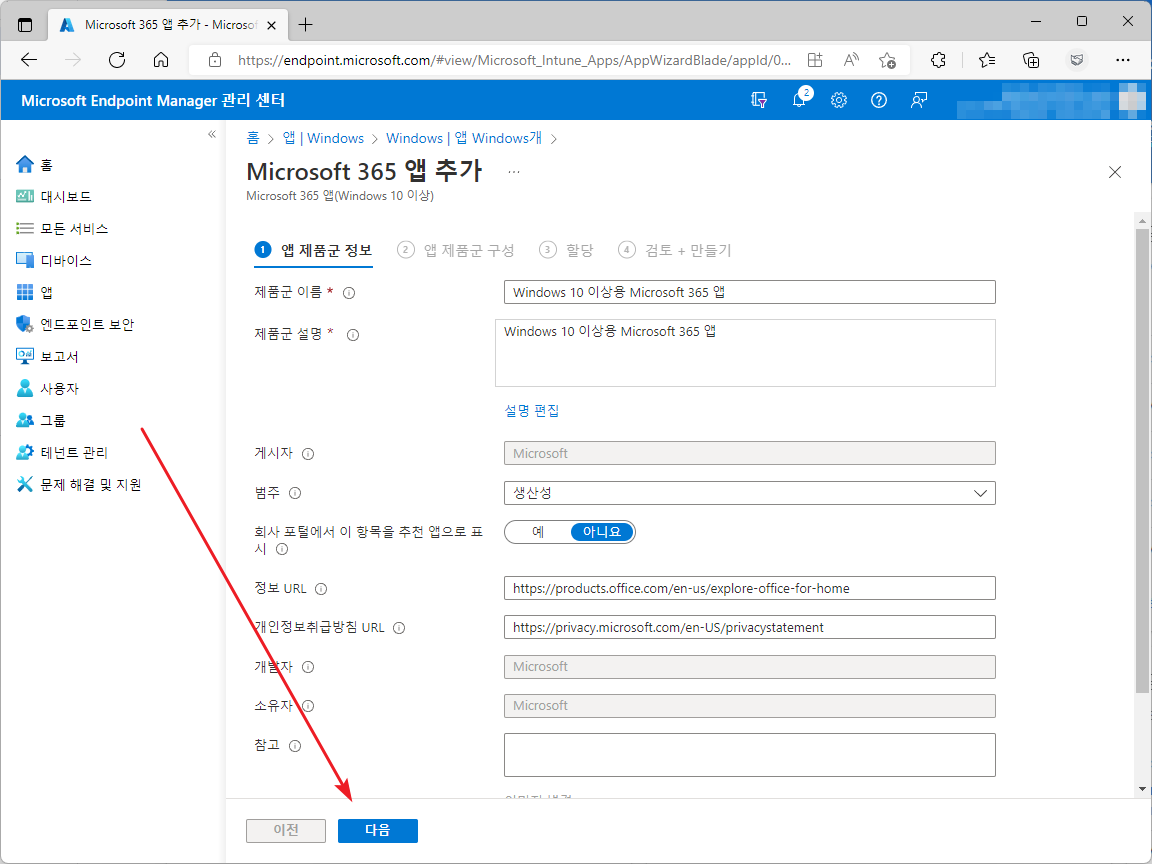Go to 홈 breadcrumb link

(253, 138)
